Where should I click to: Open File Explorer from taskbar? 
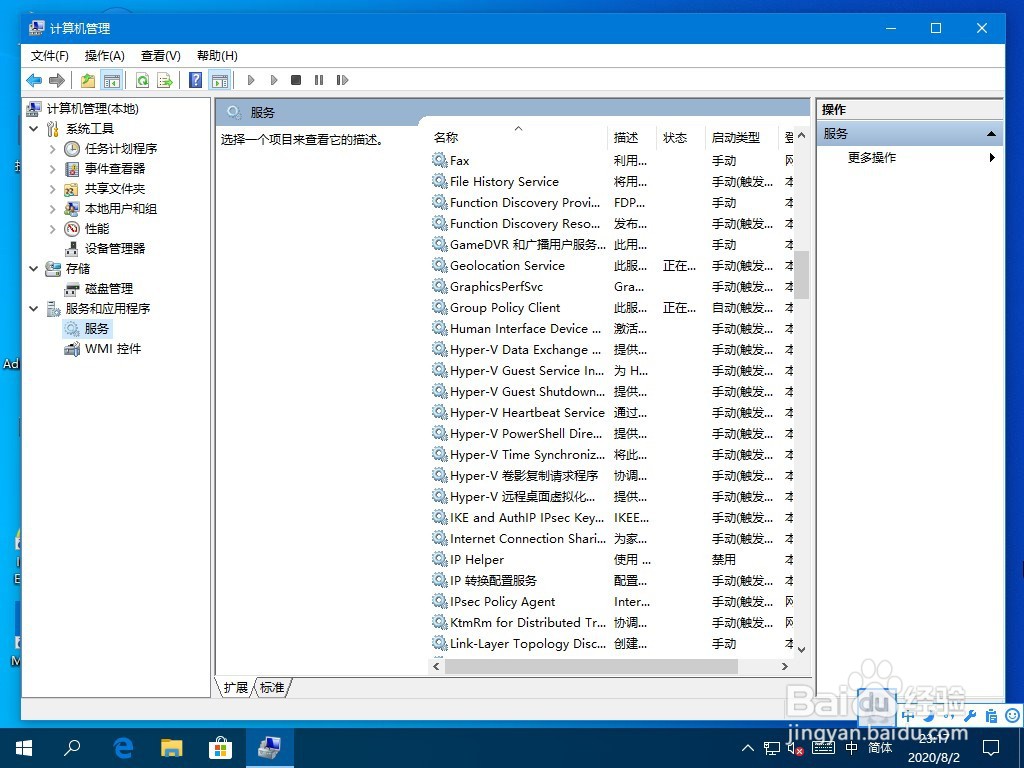(x=172, y=748)
